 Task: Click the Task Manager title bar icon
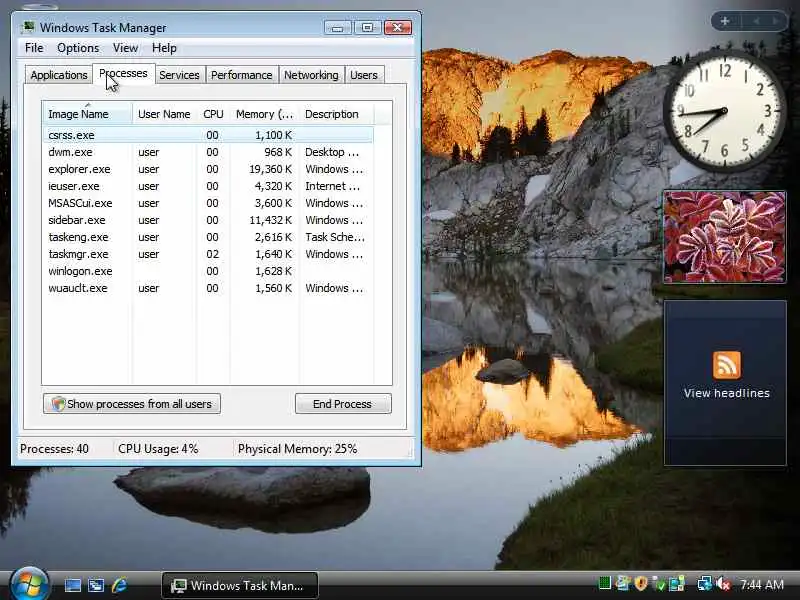[x=29, y=27]
